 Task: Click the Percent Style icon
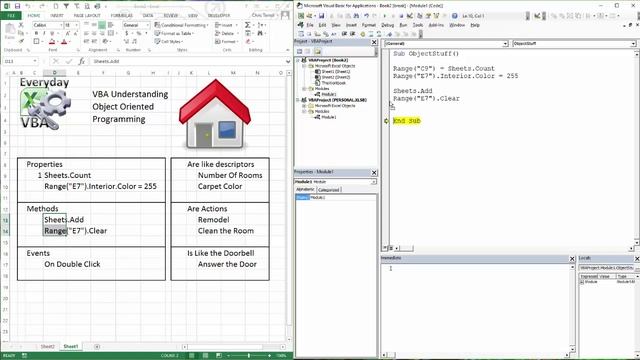(x=139, y=33)
